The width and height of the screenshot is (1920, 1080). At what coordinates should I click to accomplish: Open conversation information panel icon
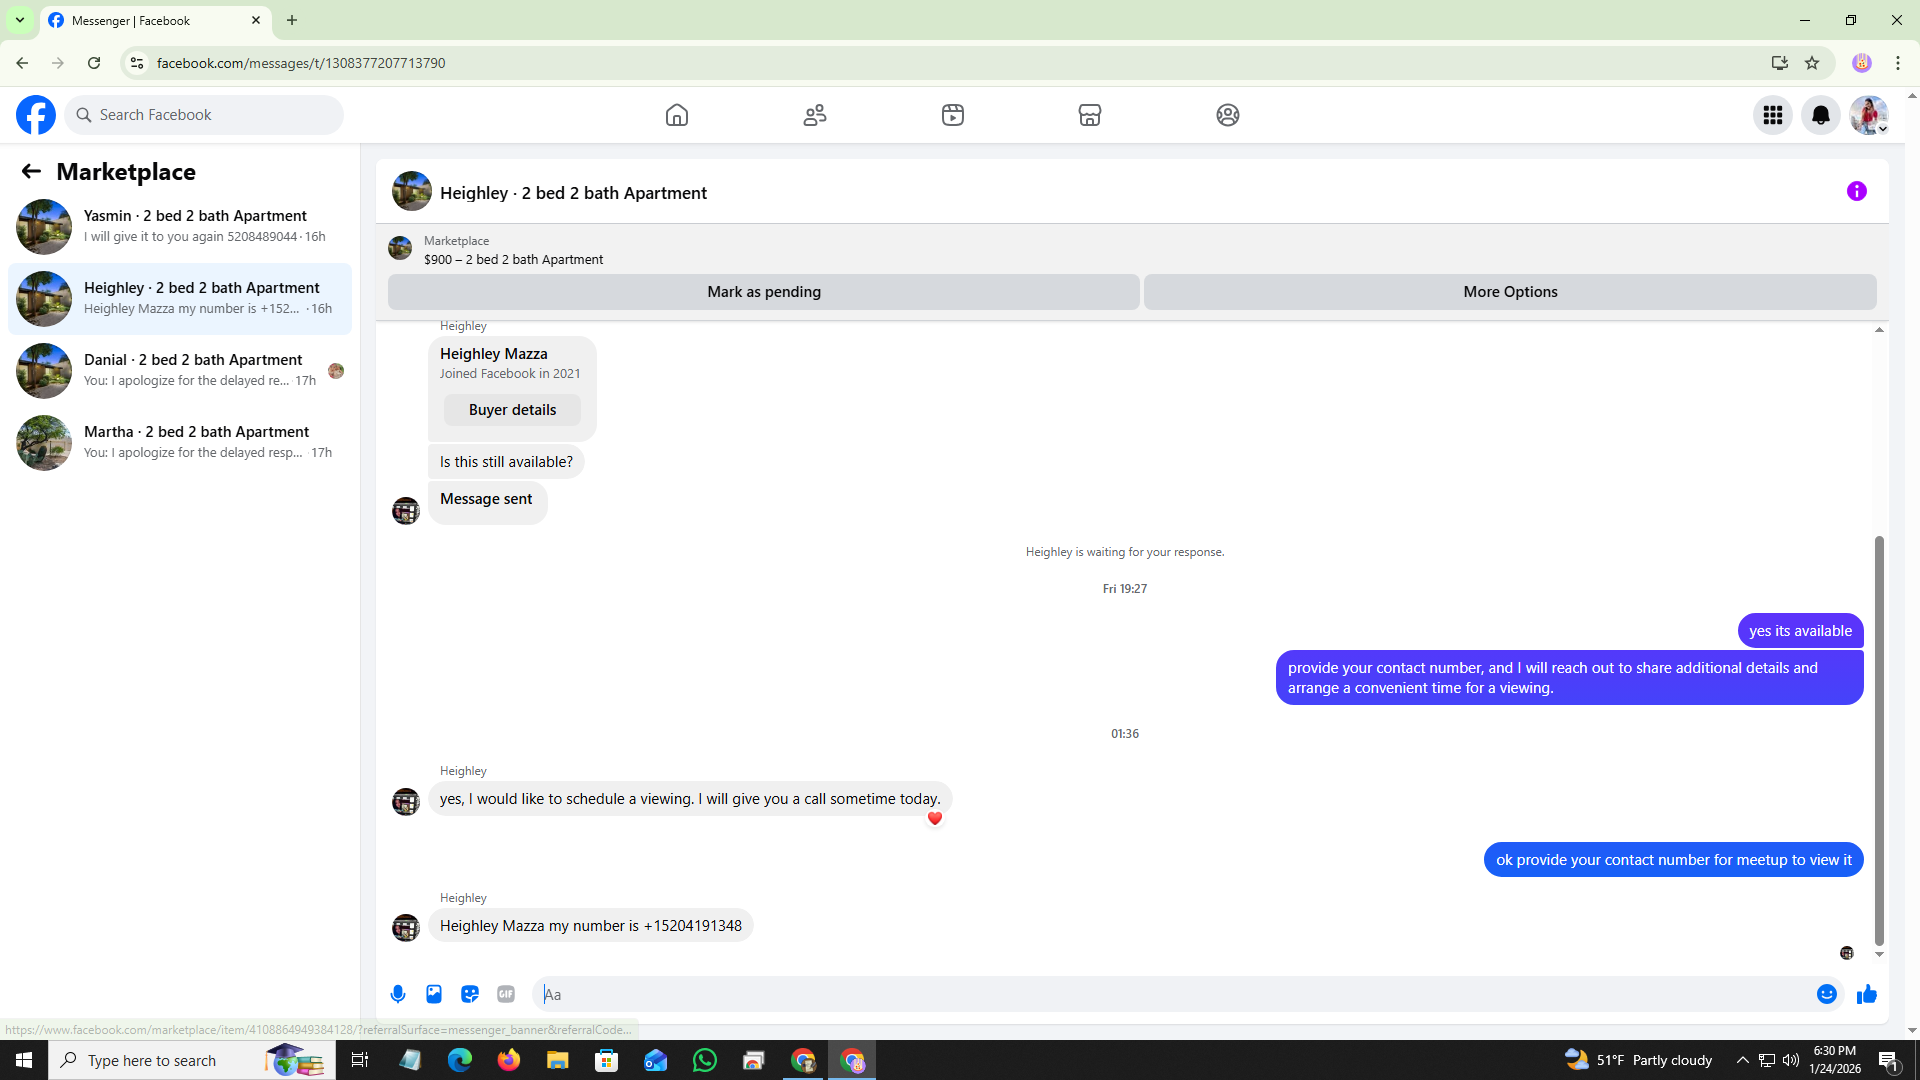coord(1856,191)
